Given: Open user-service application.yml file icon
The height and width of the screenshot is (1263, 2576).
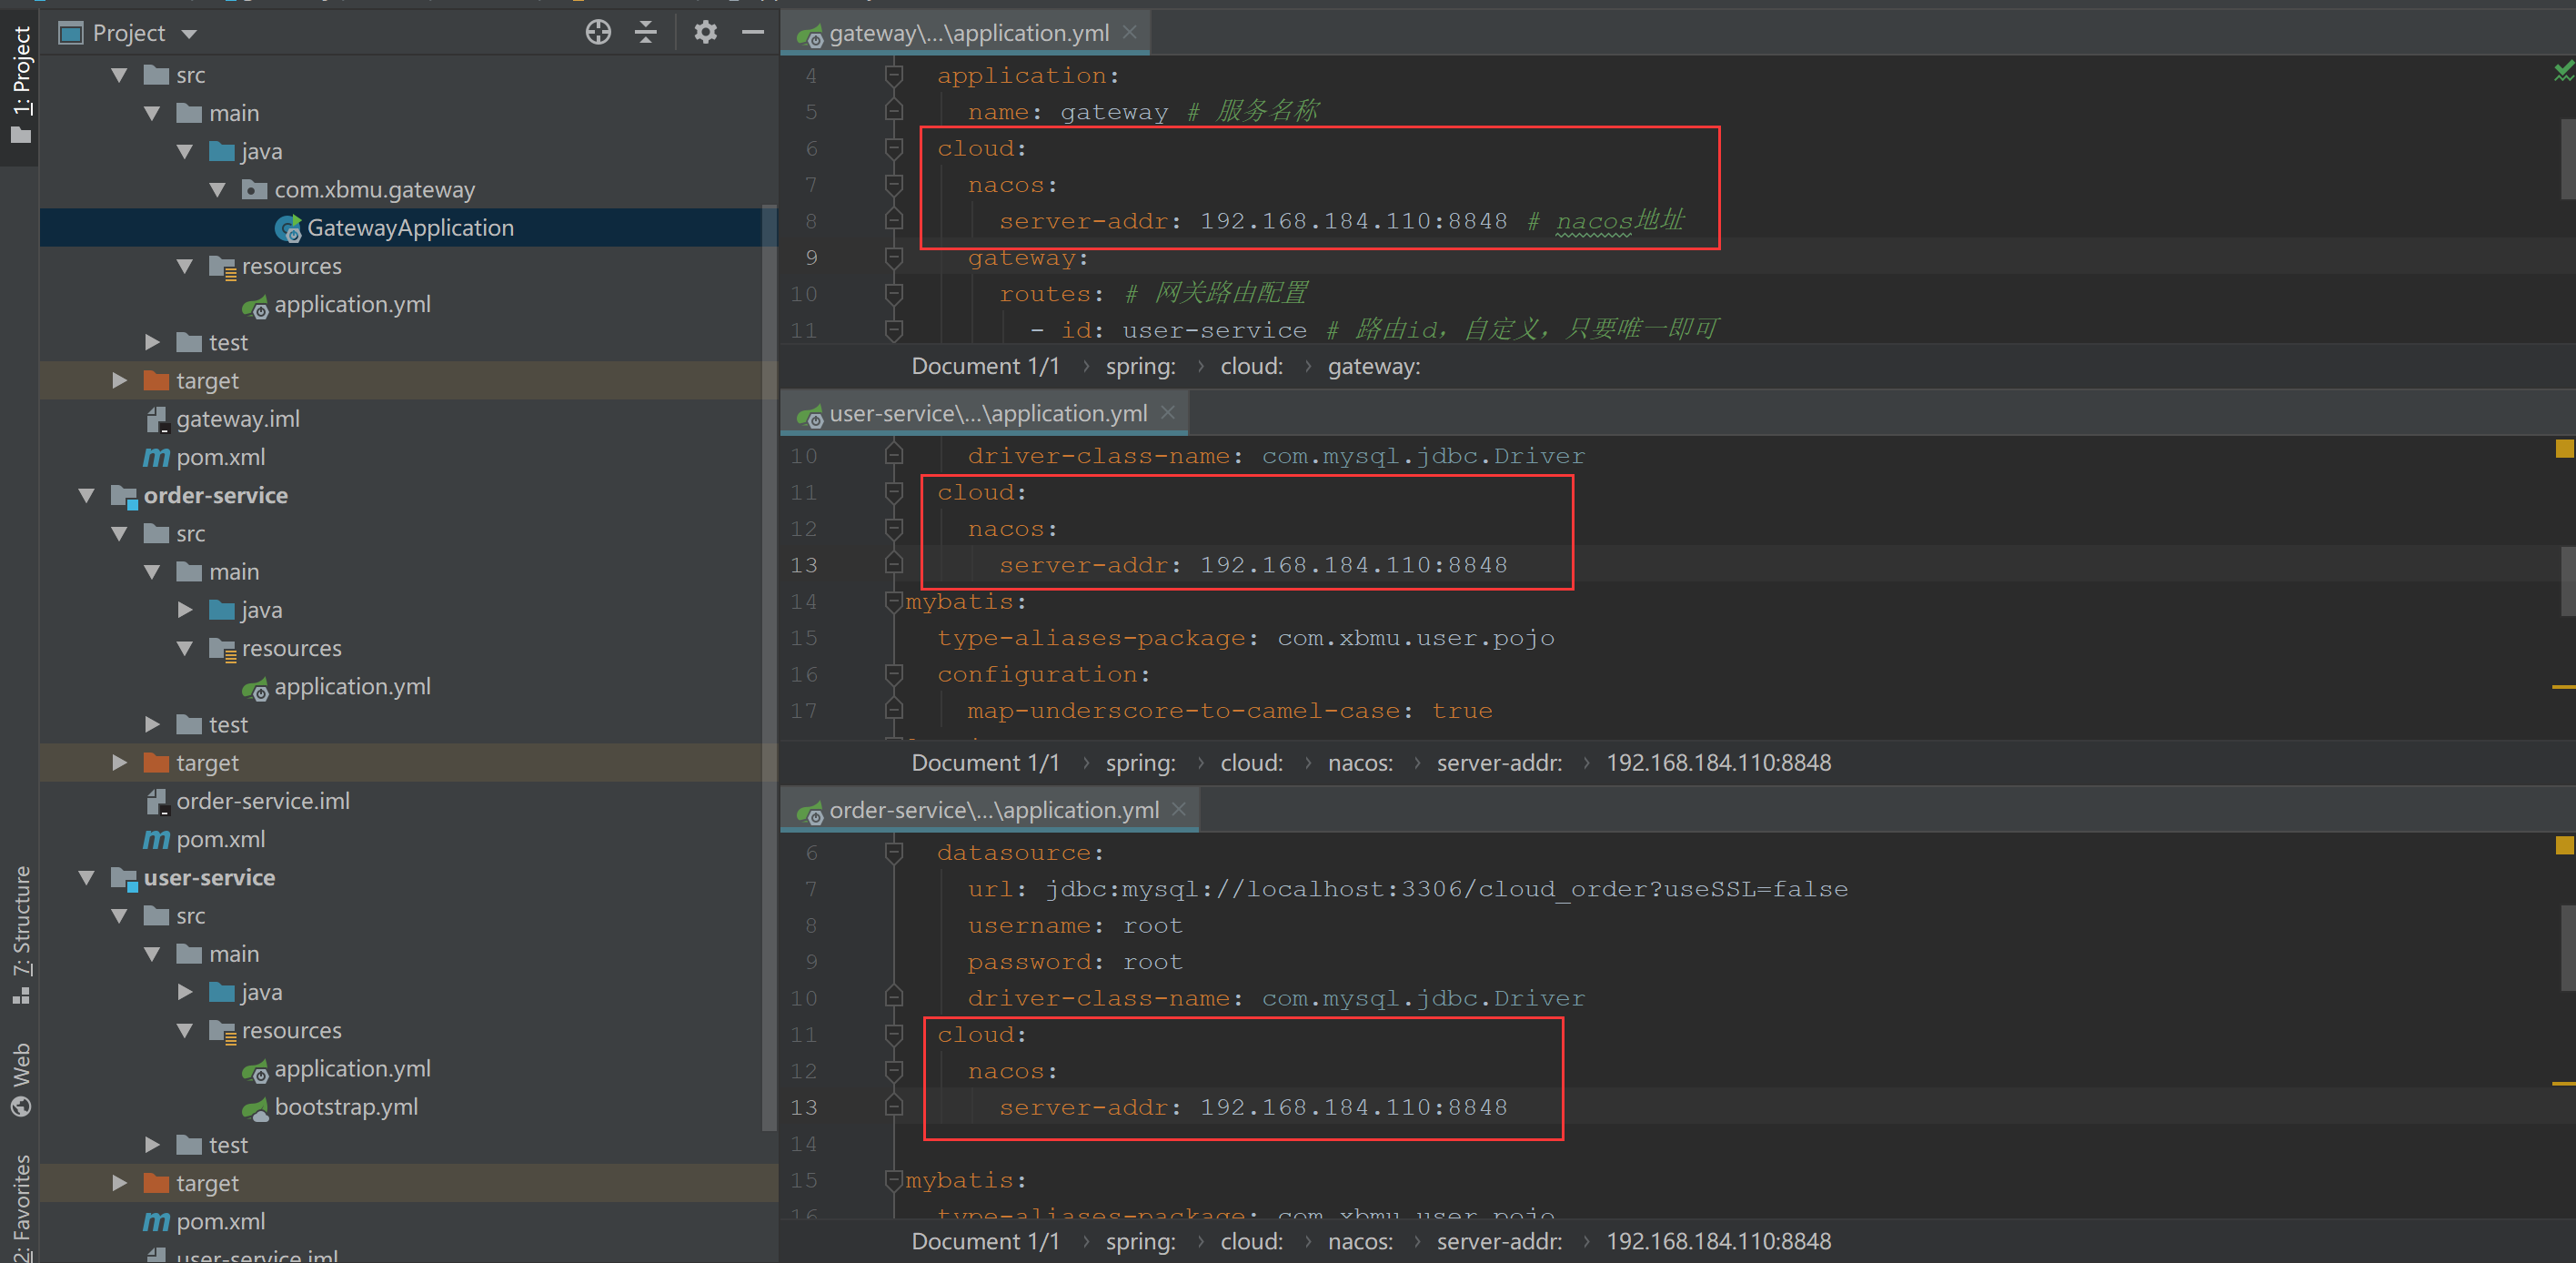Looking at the screenshot, I should (255, 1069).
